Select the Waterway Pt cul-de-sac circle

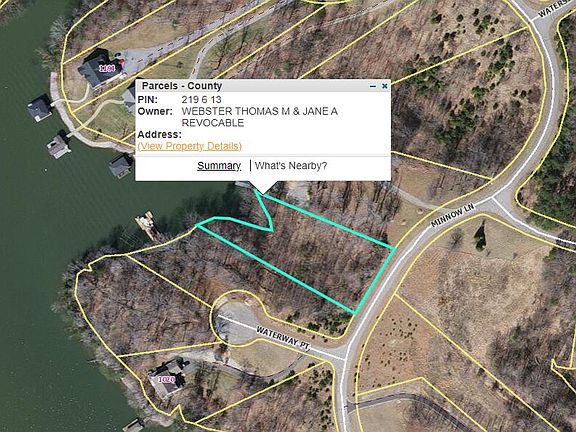point(234,319)
